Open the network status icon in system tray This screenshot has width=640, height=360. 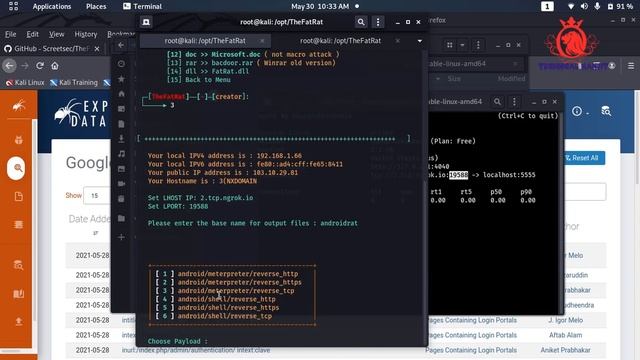click(571, 7)
